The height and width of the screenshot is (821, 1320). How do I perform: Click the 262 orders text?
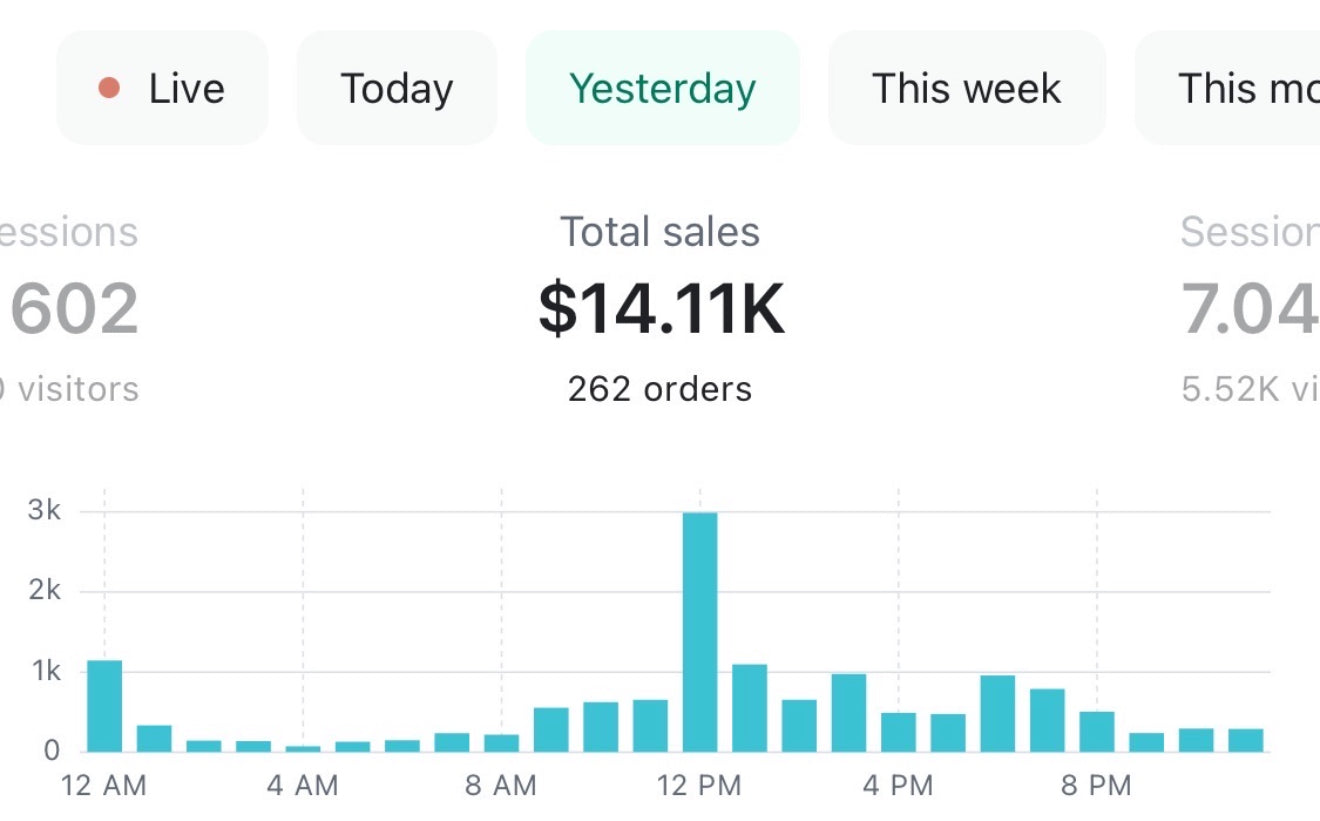[660, 389]
